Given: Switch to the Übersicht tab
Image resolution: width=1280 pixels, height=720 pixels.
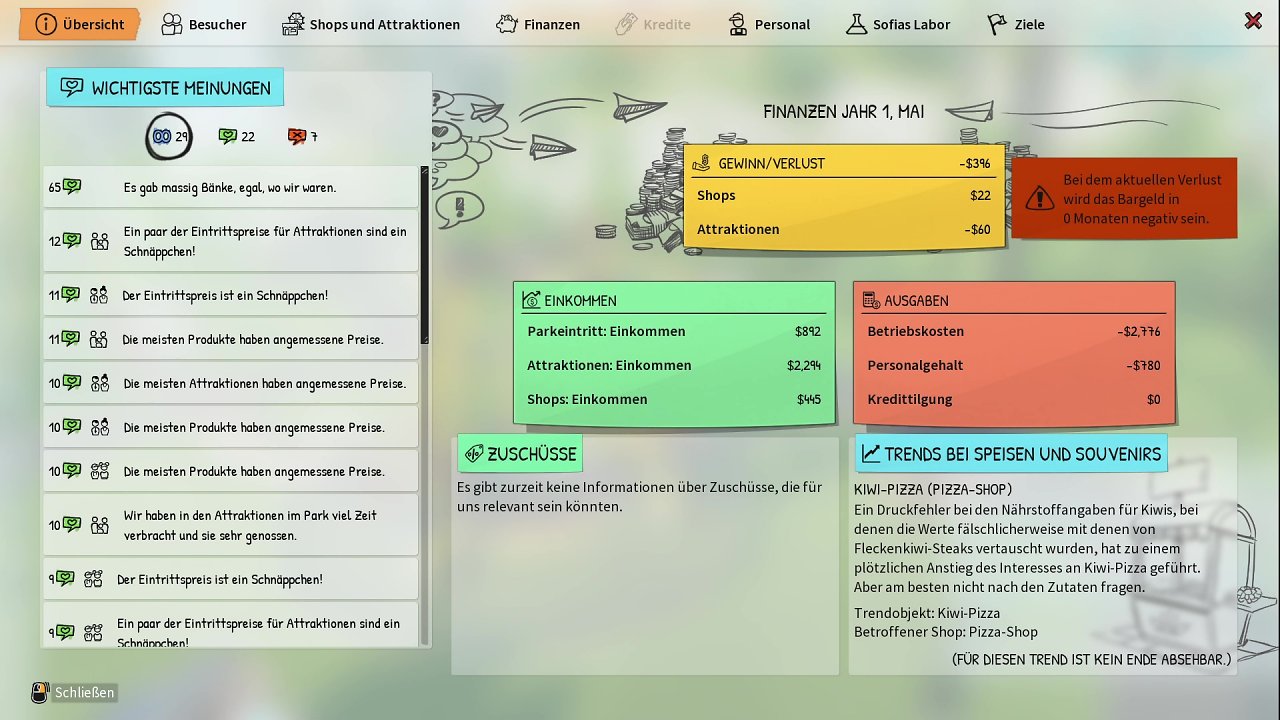Looking at the screenshot, I should click(80, 24).
